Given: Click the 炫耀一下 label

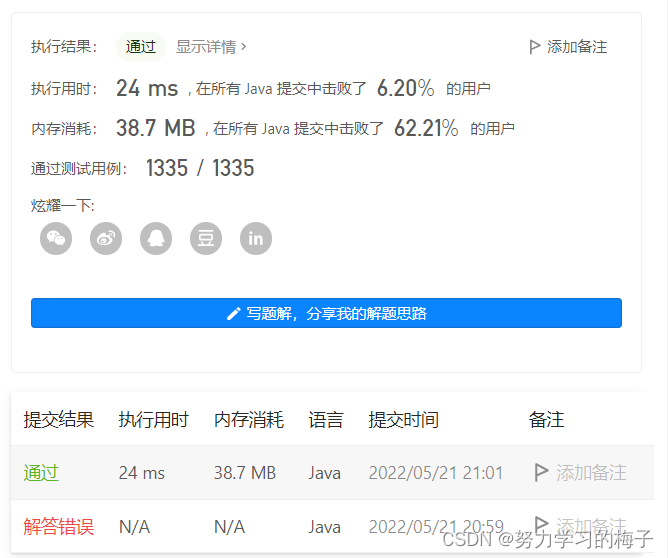Looking at the screenshot, I should [63, 206].
